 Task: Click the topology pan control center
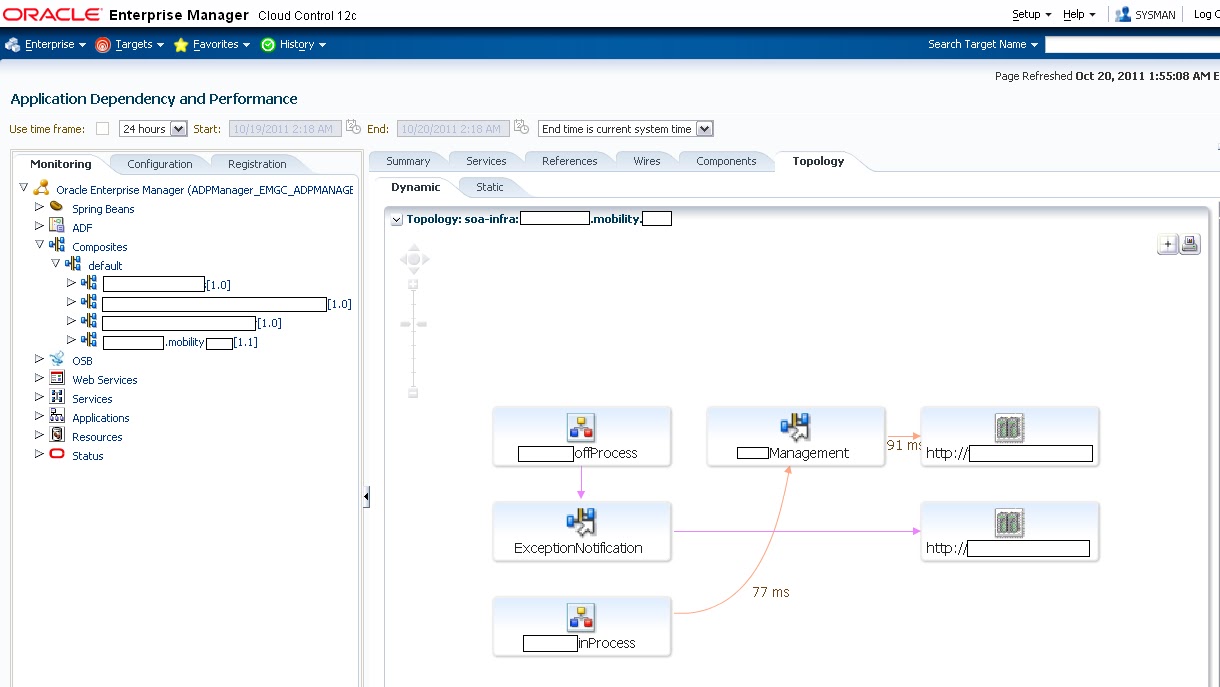(x=414, y=259)
